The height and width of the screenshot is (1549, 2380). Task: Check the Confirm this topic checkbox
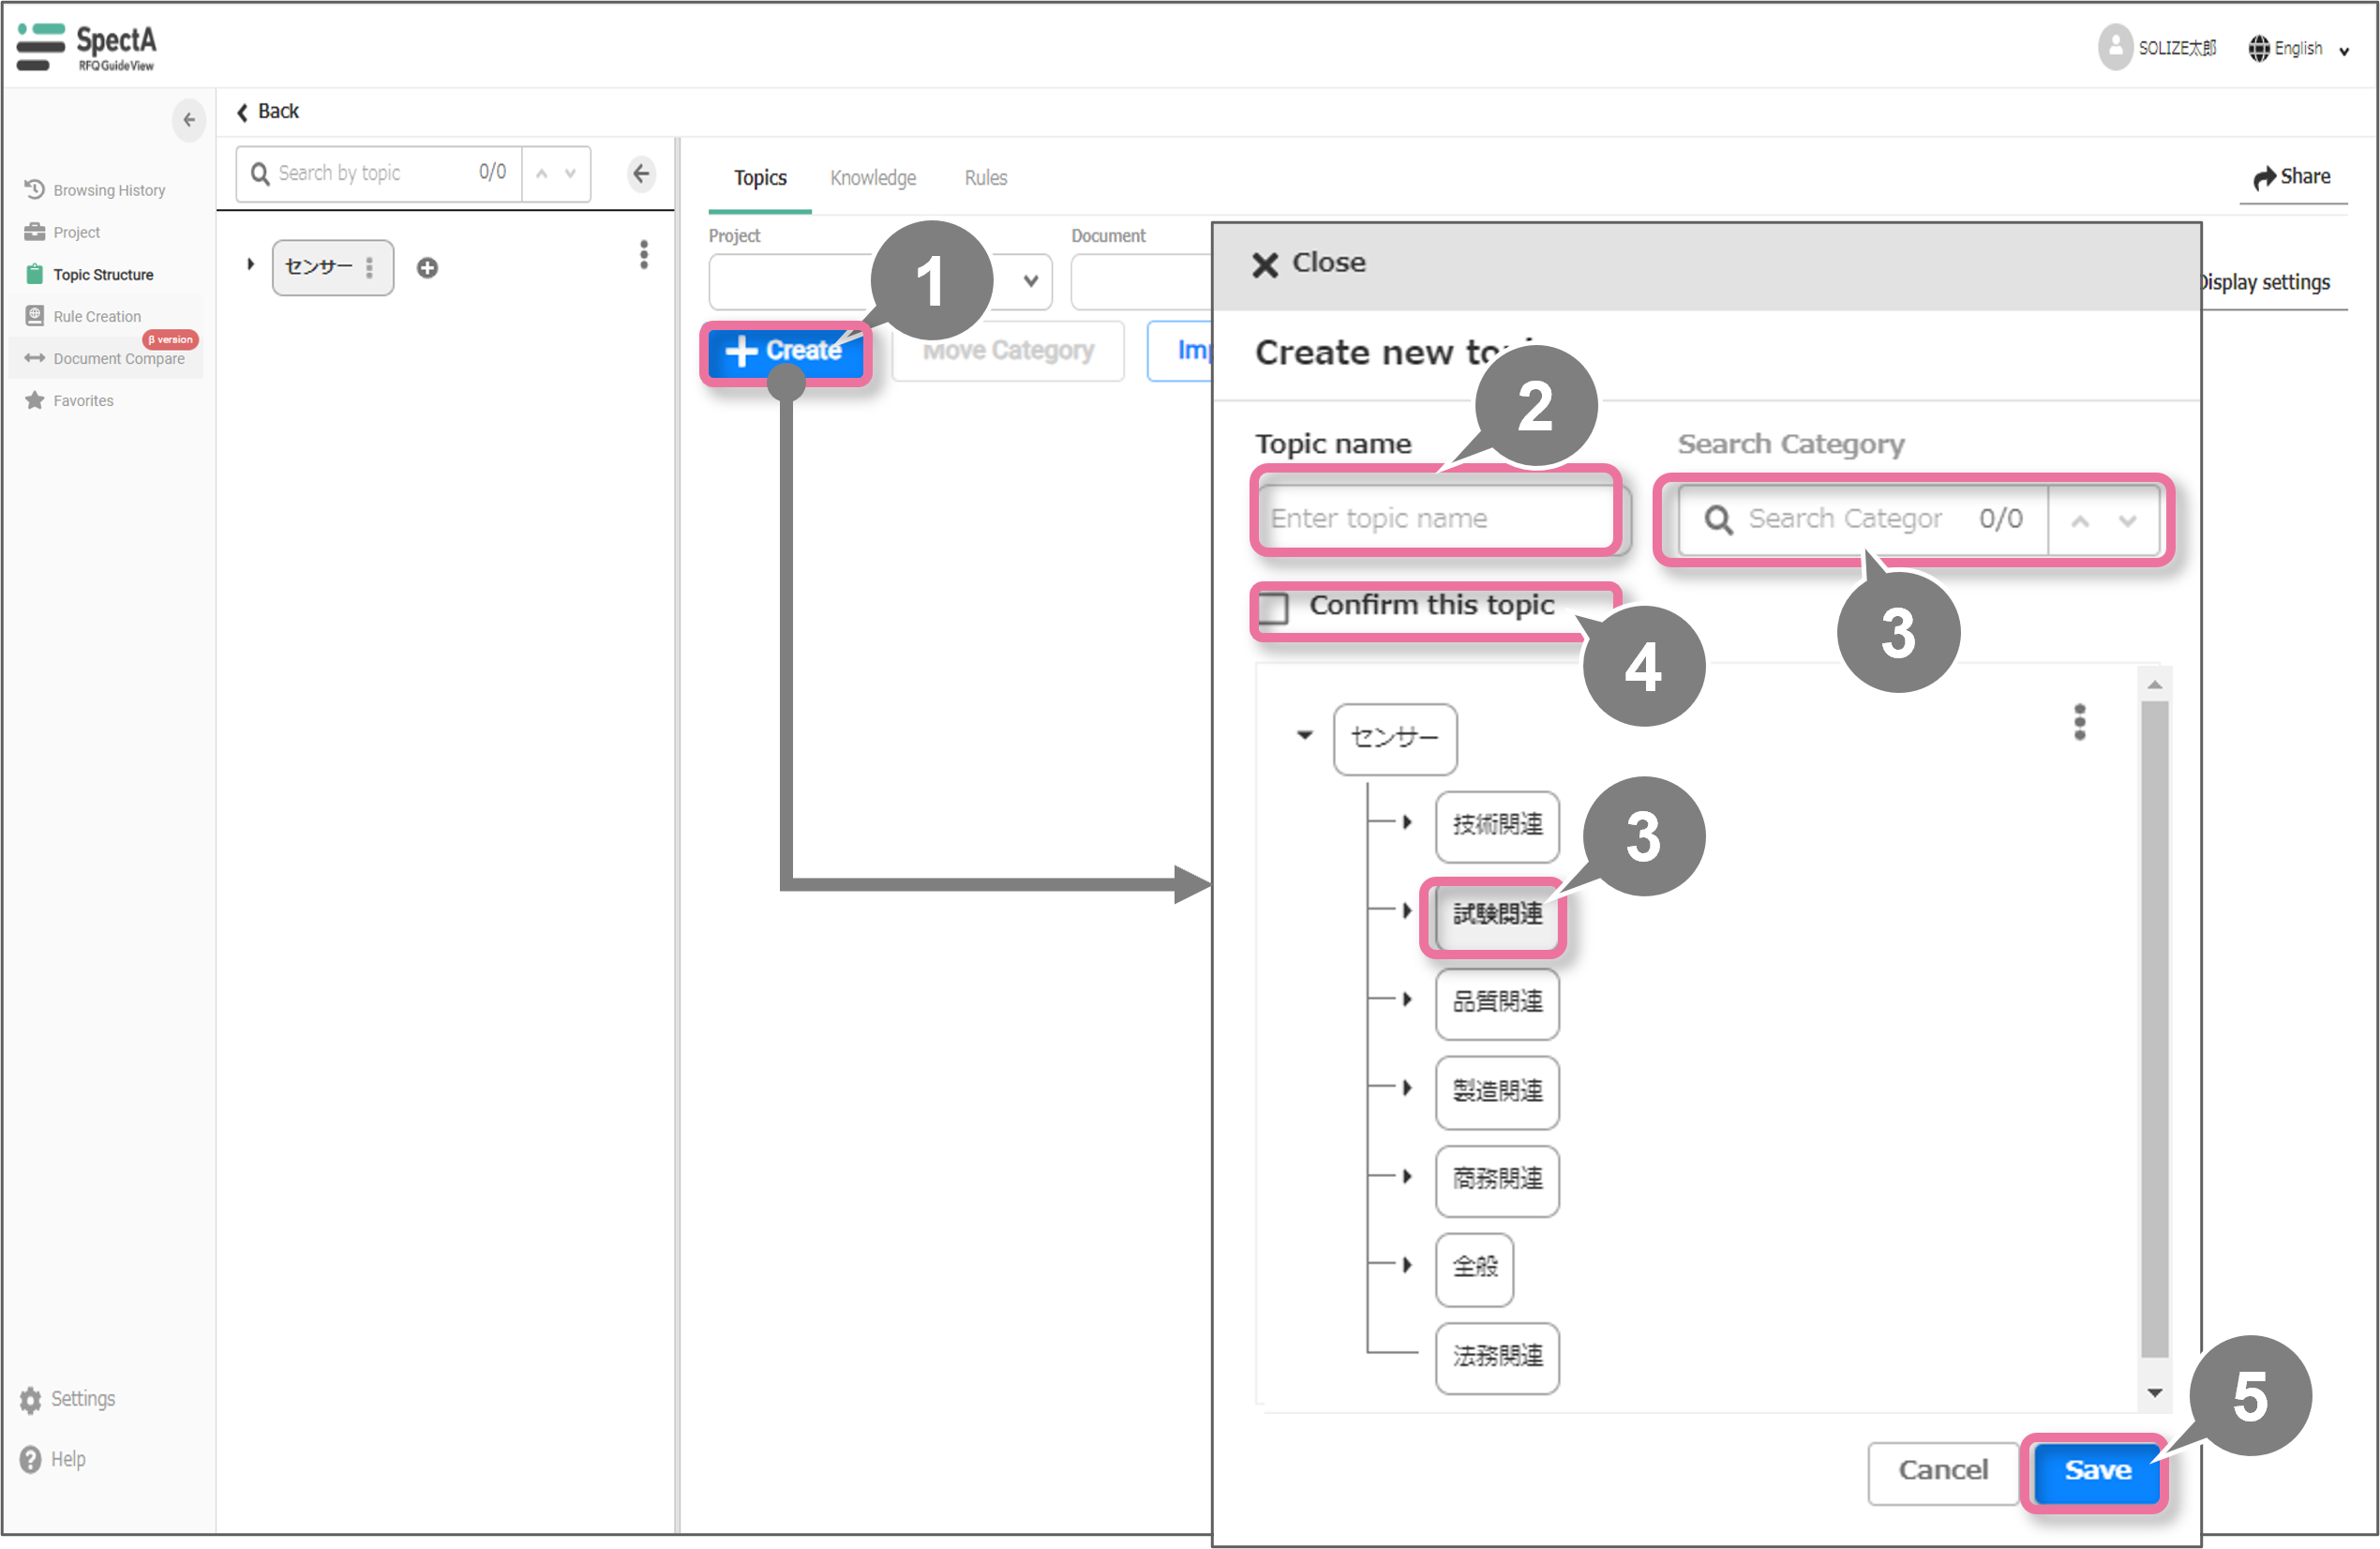tap(1274, 607)
